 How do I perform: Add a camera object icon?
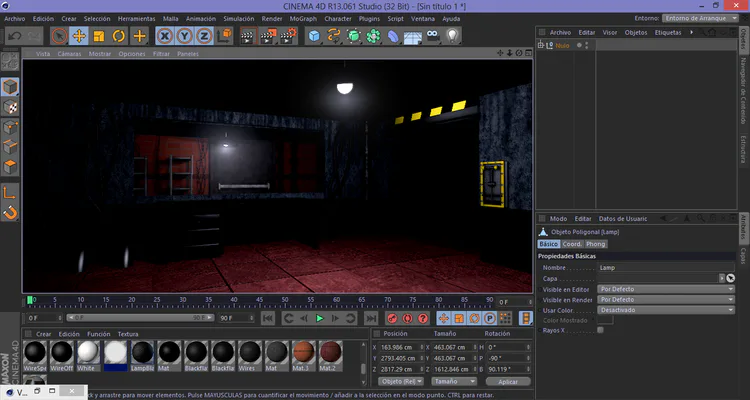(x=433, y=36)
